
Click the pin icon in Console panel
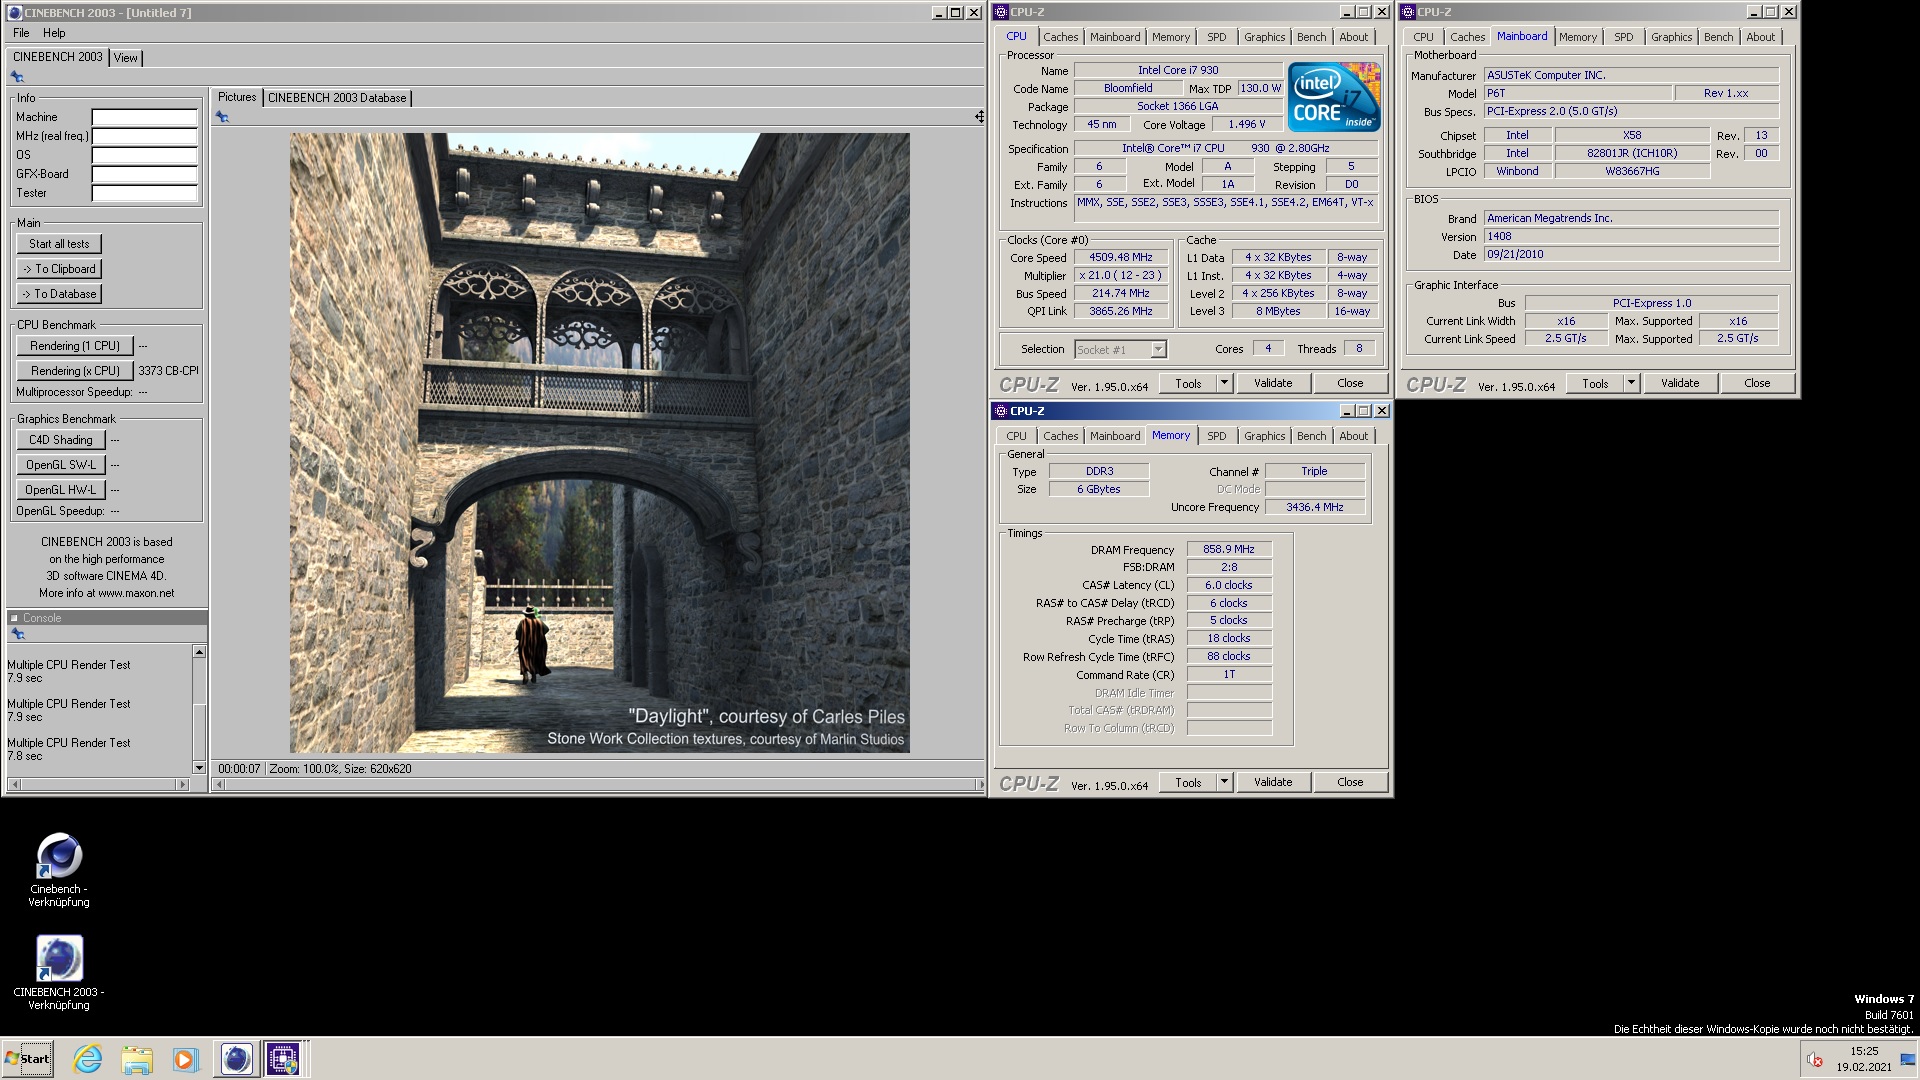point(17,634)
